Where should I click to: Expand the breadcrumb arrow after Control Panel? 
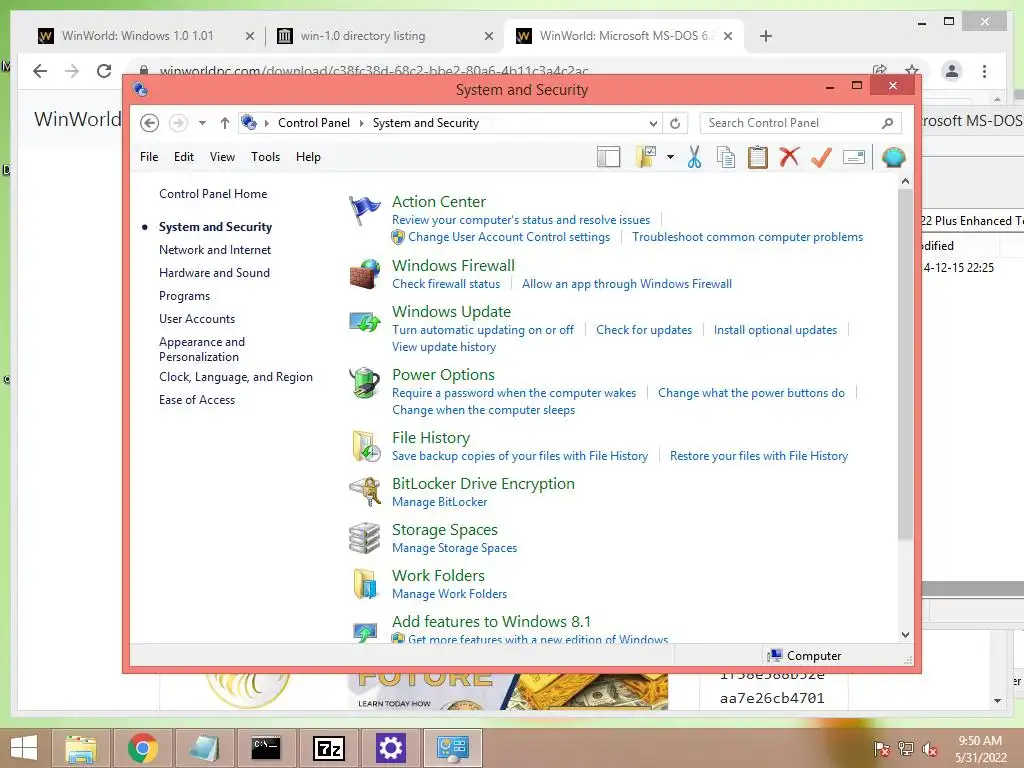(x=361, y=123)
